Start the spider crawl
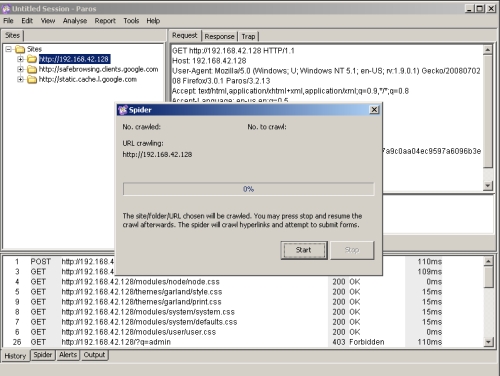This screenshot has width=500, height=376. [x=304, y=250]
